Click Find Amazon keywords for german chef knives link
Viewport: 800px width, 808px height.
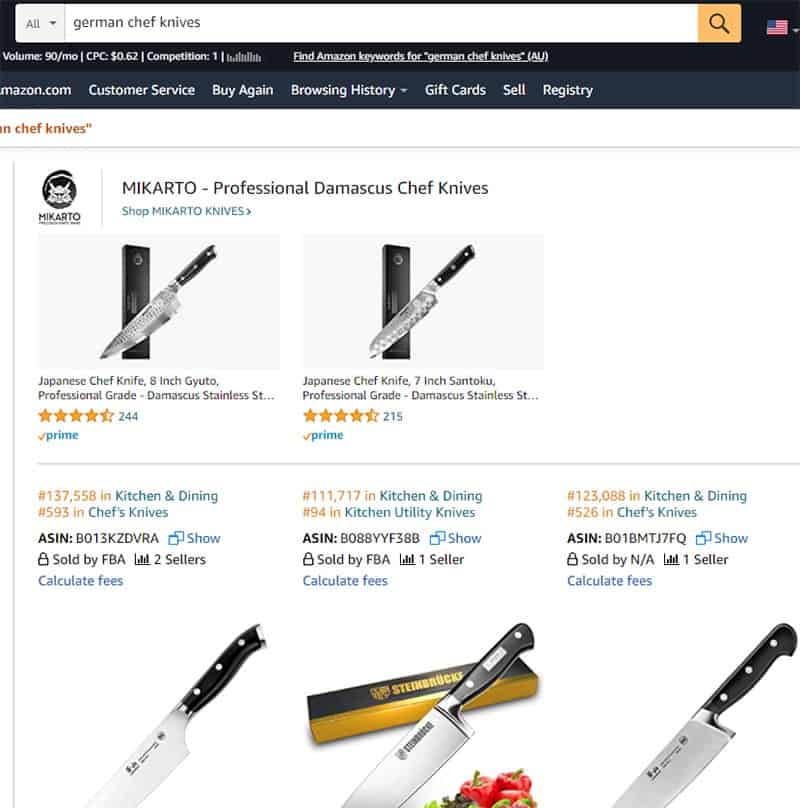tap(421, 57)
